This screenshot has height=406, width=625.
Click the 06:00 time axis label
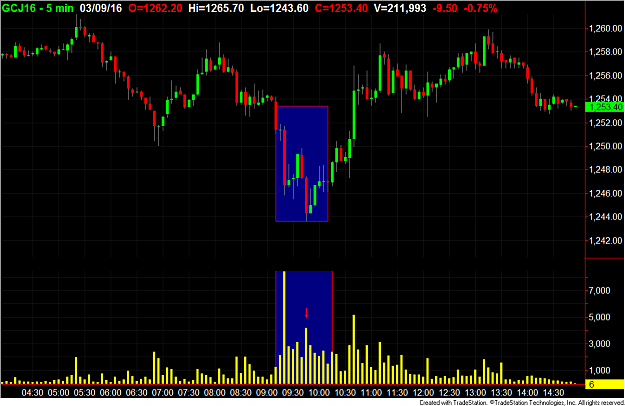point(110,393)
